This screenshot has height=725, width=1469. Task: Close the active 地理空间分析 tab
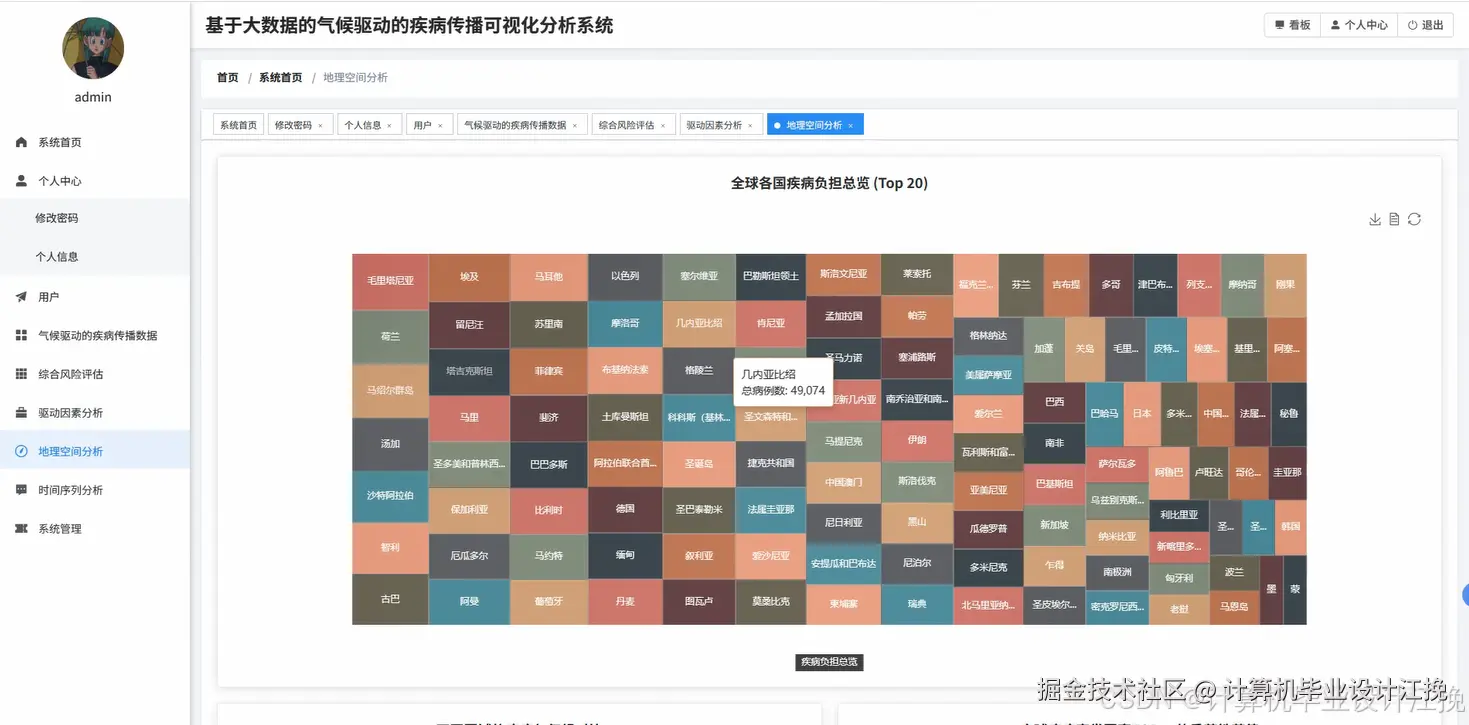coord(851,126)
